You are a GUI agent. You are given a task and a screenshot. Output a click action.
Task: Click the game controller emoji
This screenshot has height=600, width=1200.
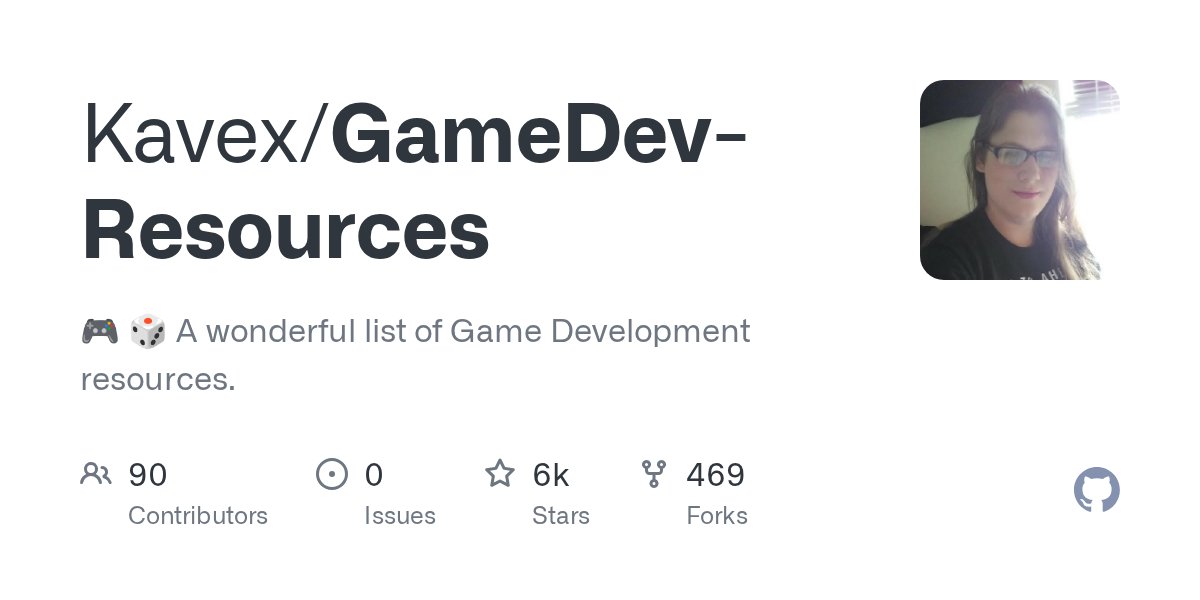point(100,331)
